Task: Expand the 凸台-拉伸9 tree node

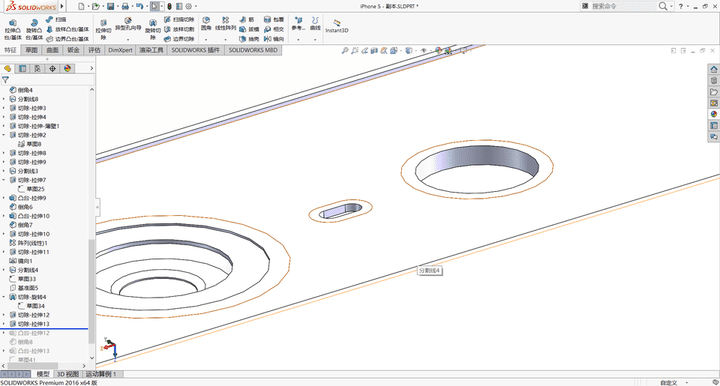Action: (4, 198)
